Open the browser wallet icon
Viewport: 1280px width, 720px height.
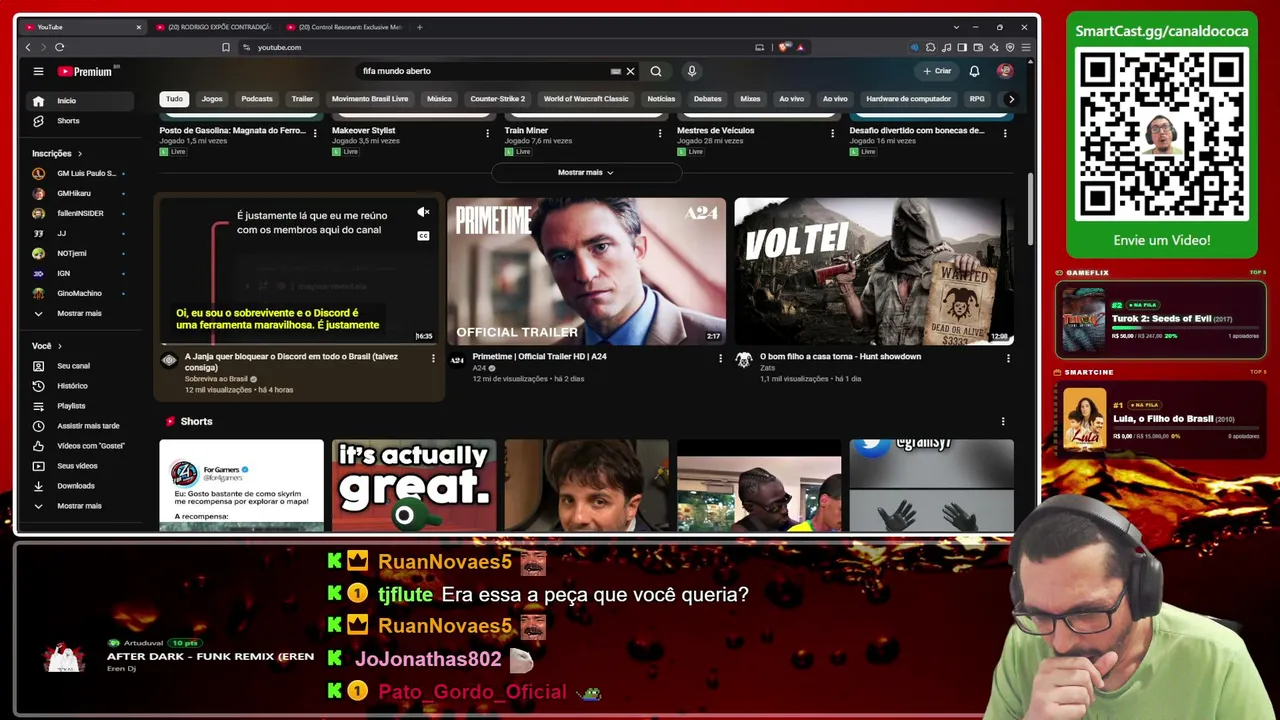tap(978, 47)
